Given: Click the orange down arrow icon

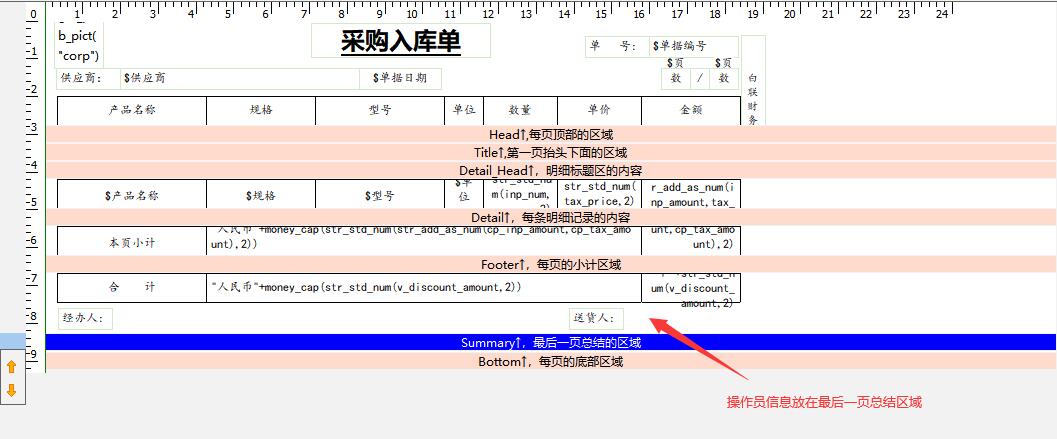Looking at the screenshot, I should click(12, 390).
